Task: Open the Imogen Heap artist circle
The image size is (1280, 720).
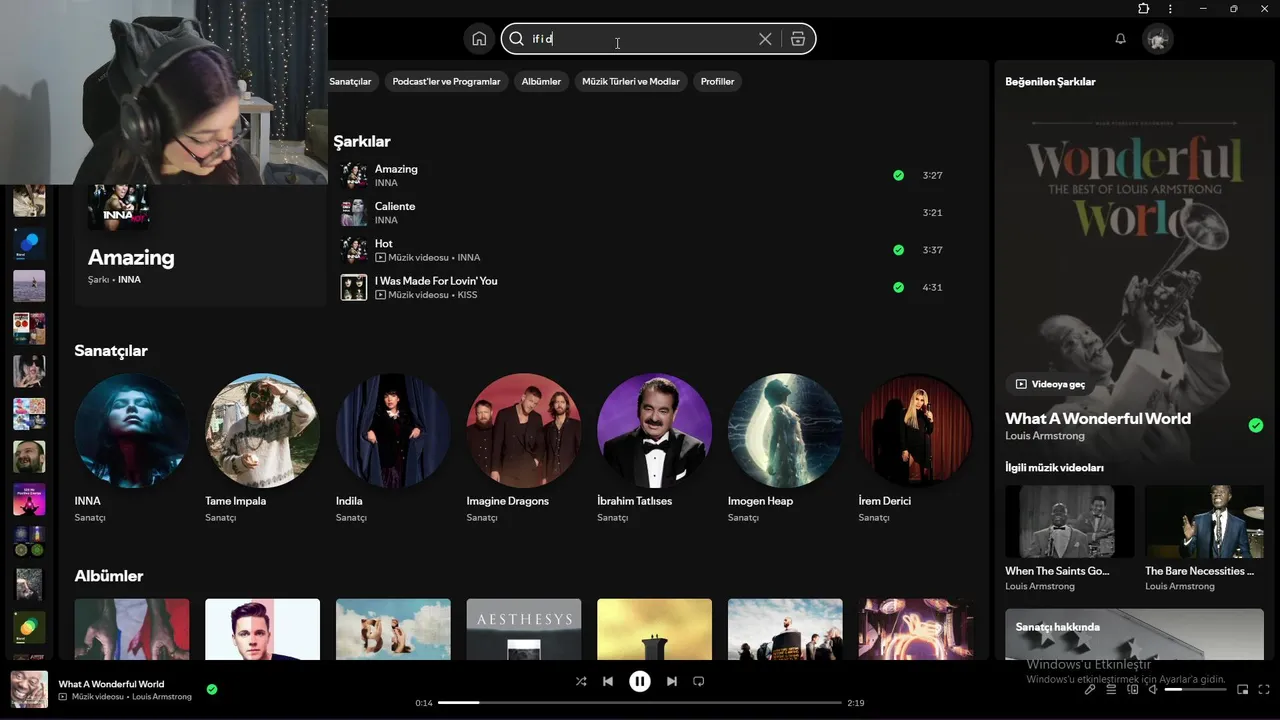Action: (785, 431)
